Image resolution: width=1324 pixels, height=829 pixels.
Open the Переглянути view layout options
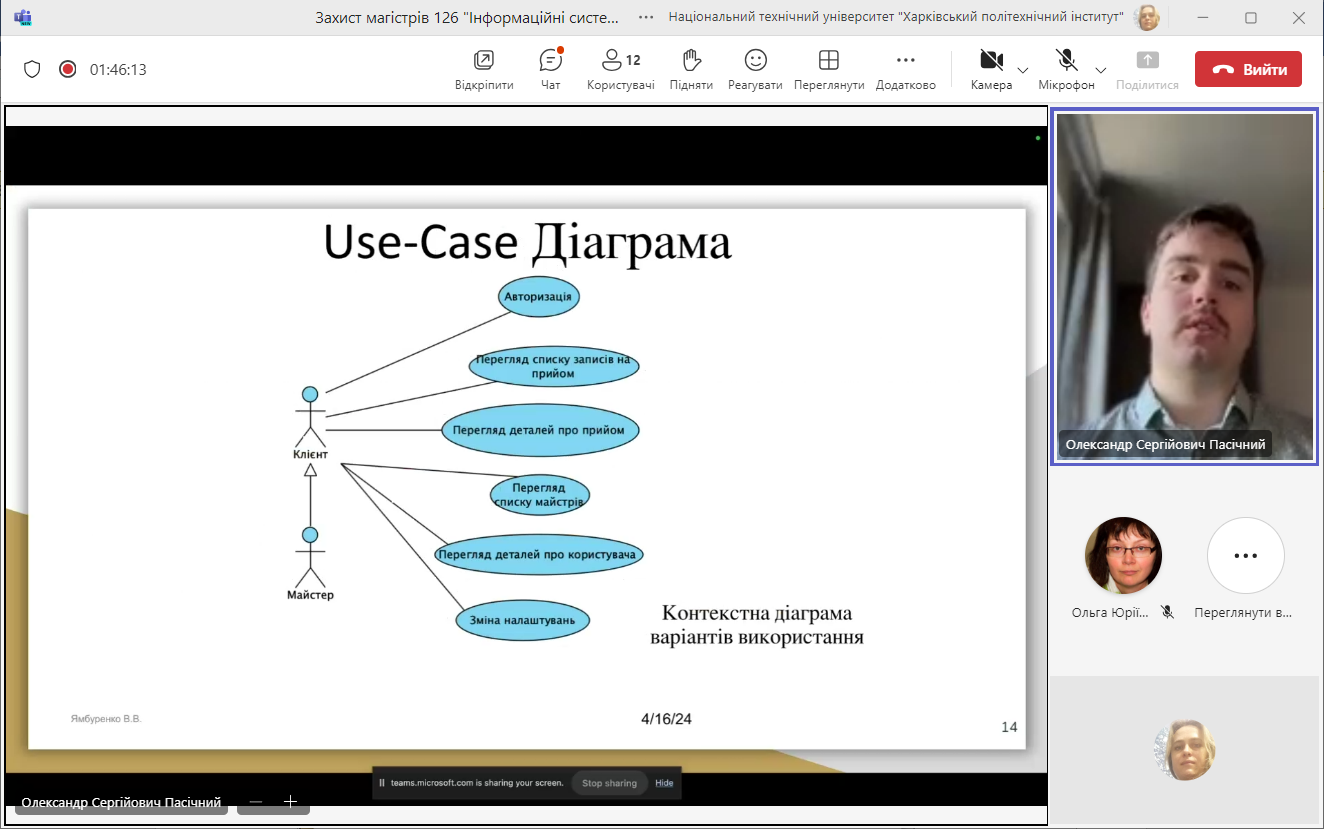(828, 68)
